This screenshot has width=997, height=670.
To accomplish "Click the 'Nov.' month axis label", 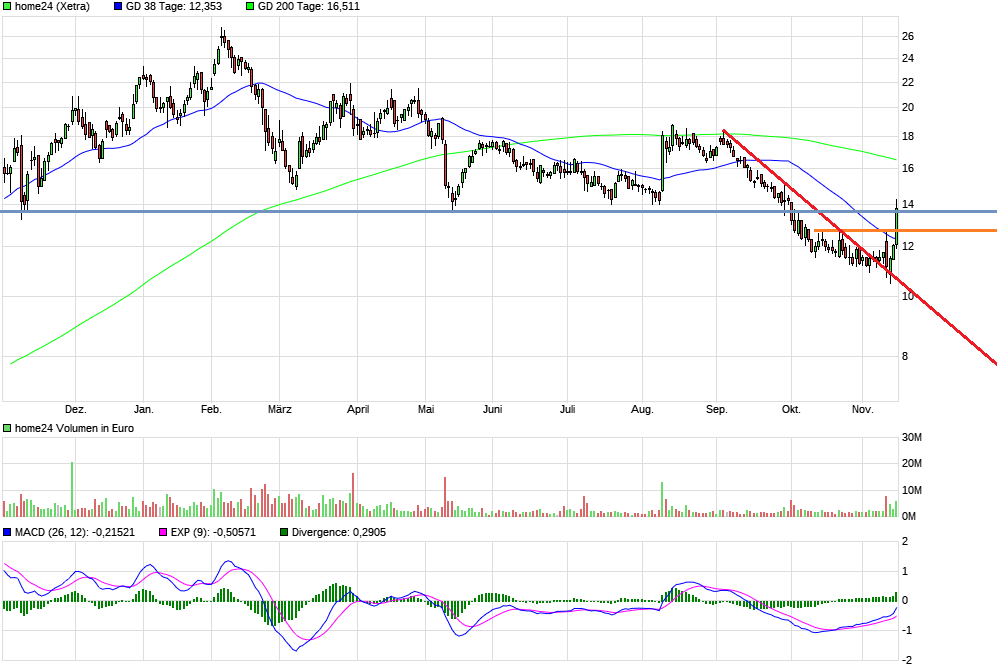I will pyautogui.click(x=863, y=409).
